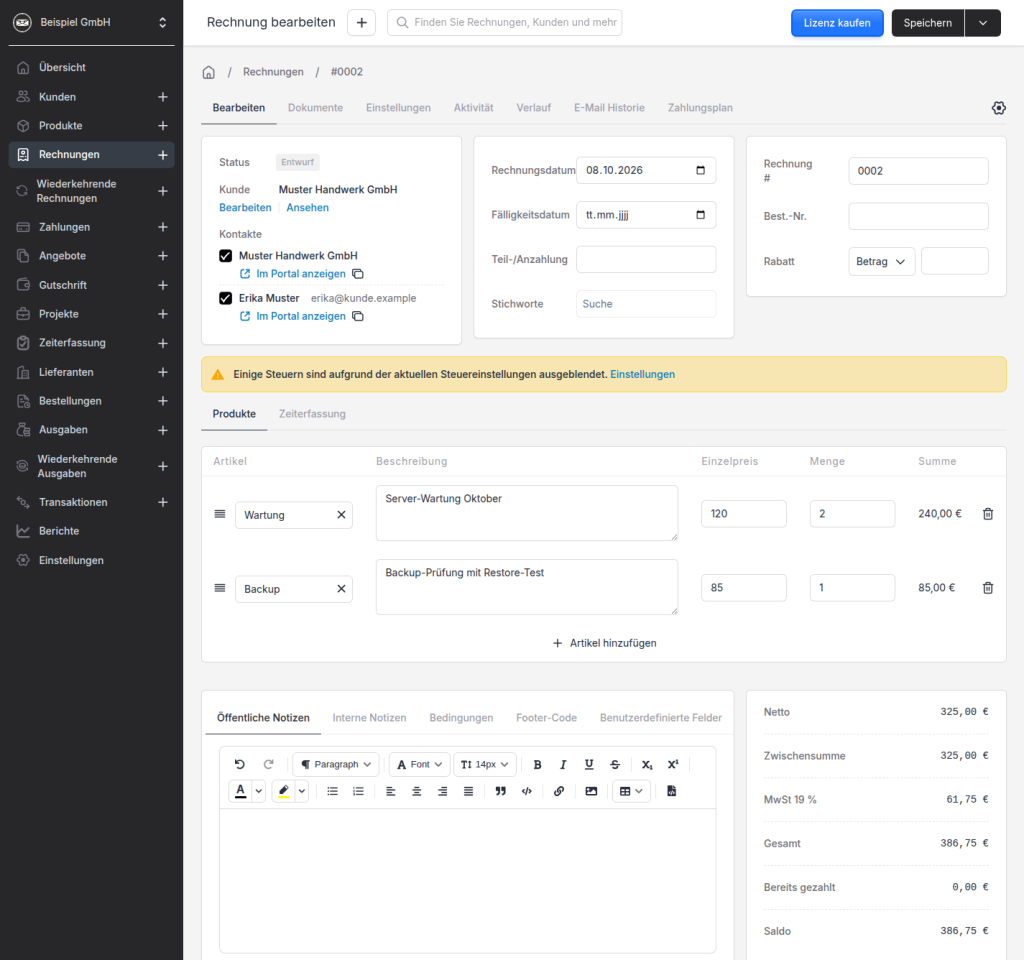This screenshot has height=960, width=1024.
Task: Toggle underline formatting in notes editor
Action: point(589,764)
